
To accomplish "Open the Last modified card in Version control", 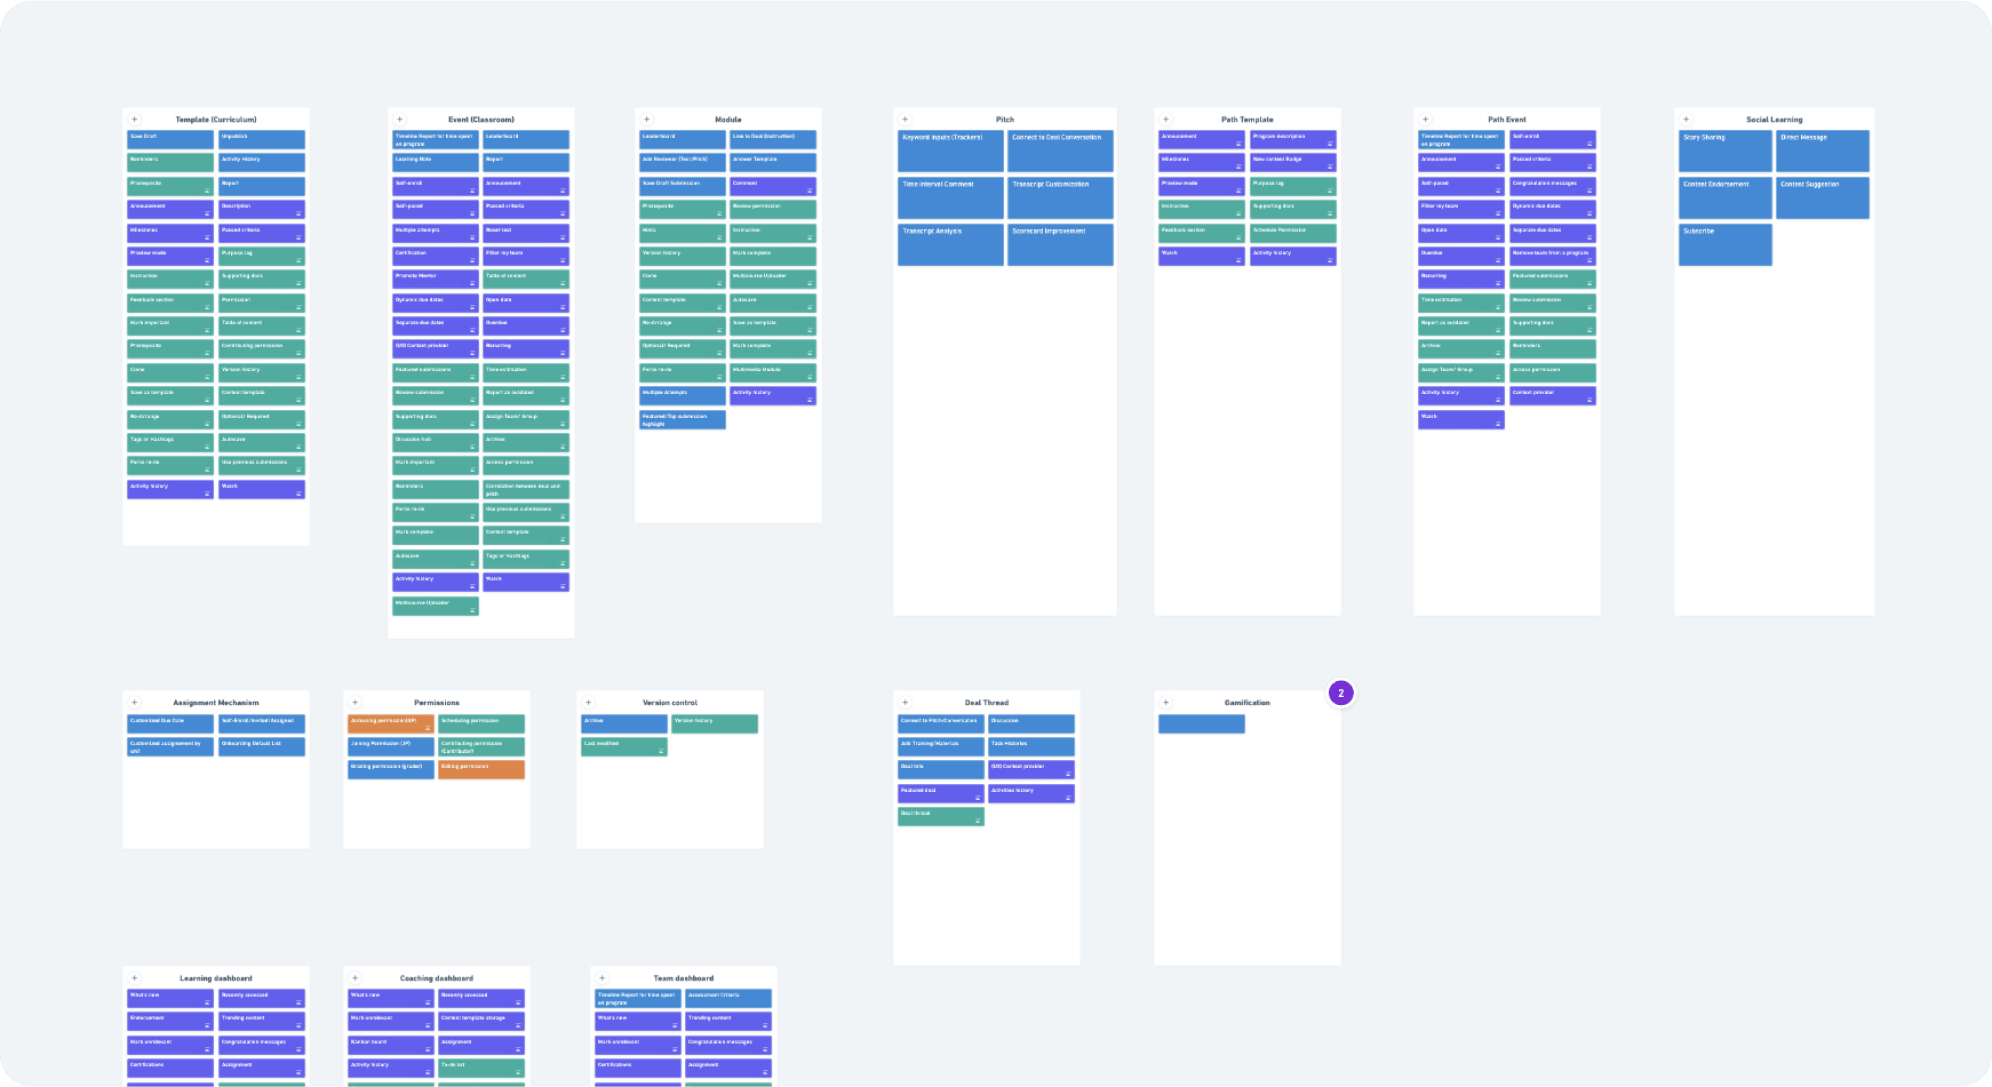I will (x=624, y=747).
